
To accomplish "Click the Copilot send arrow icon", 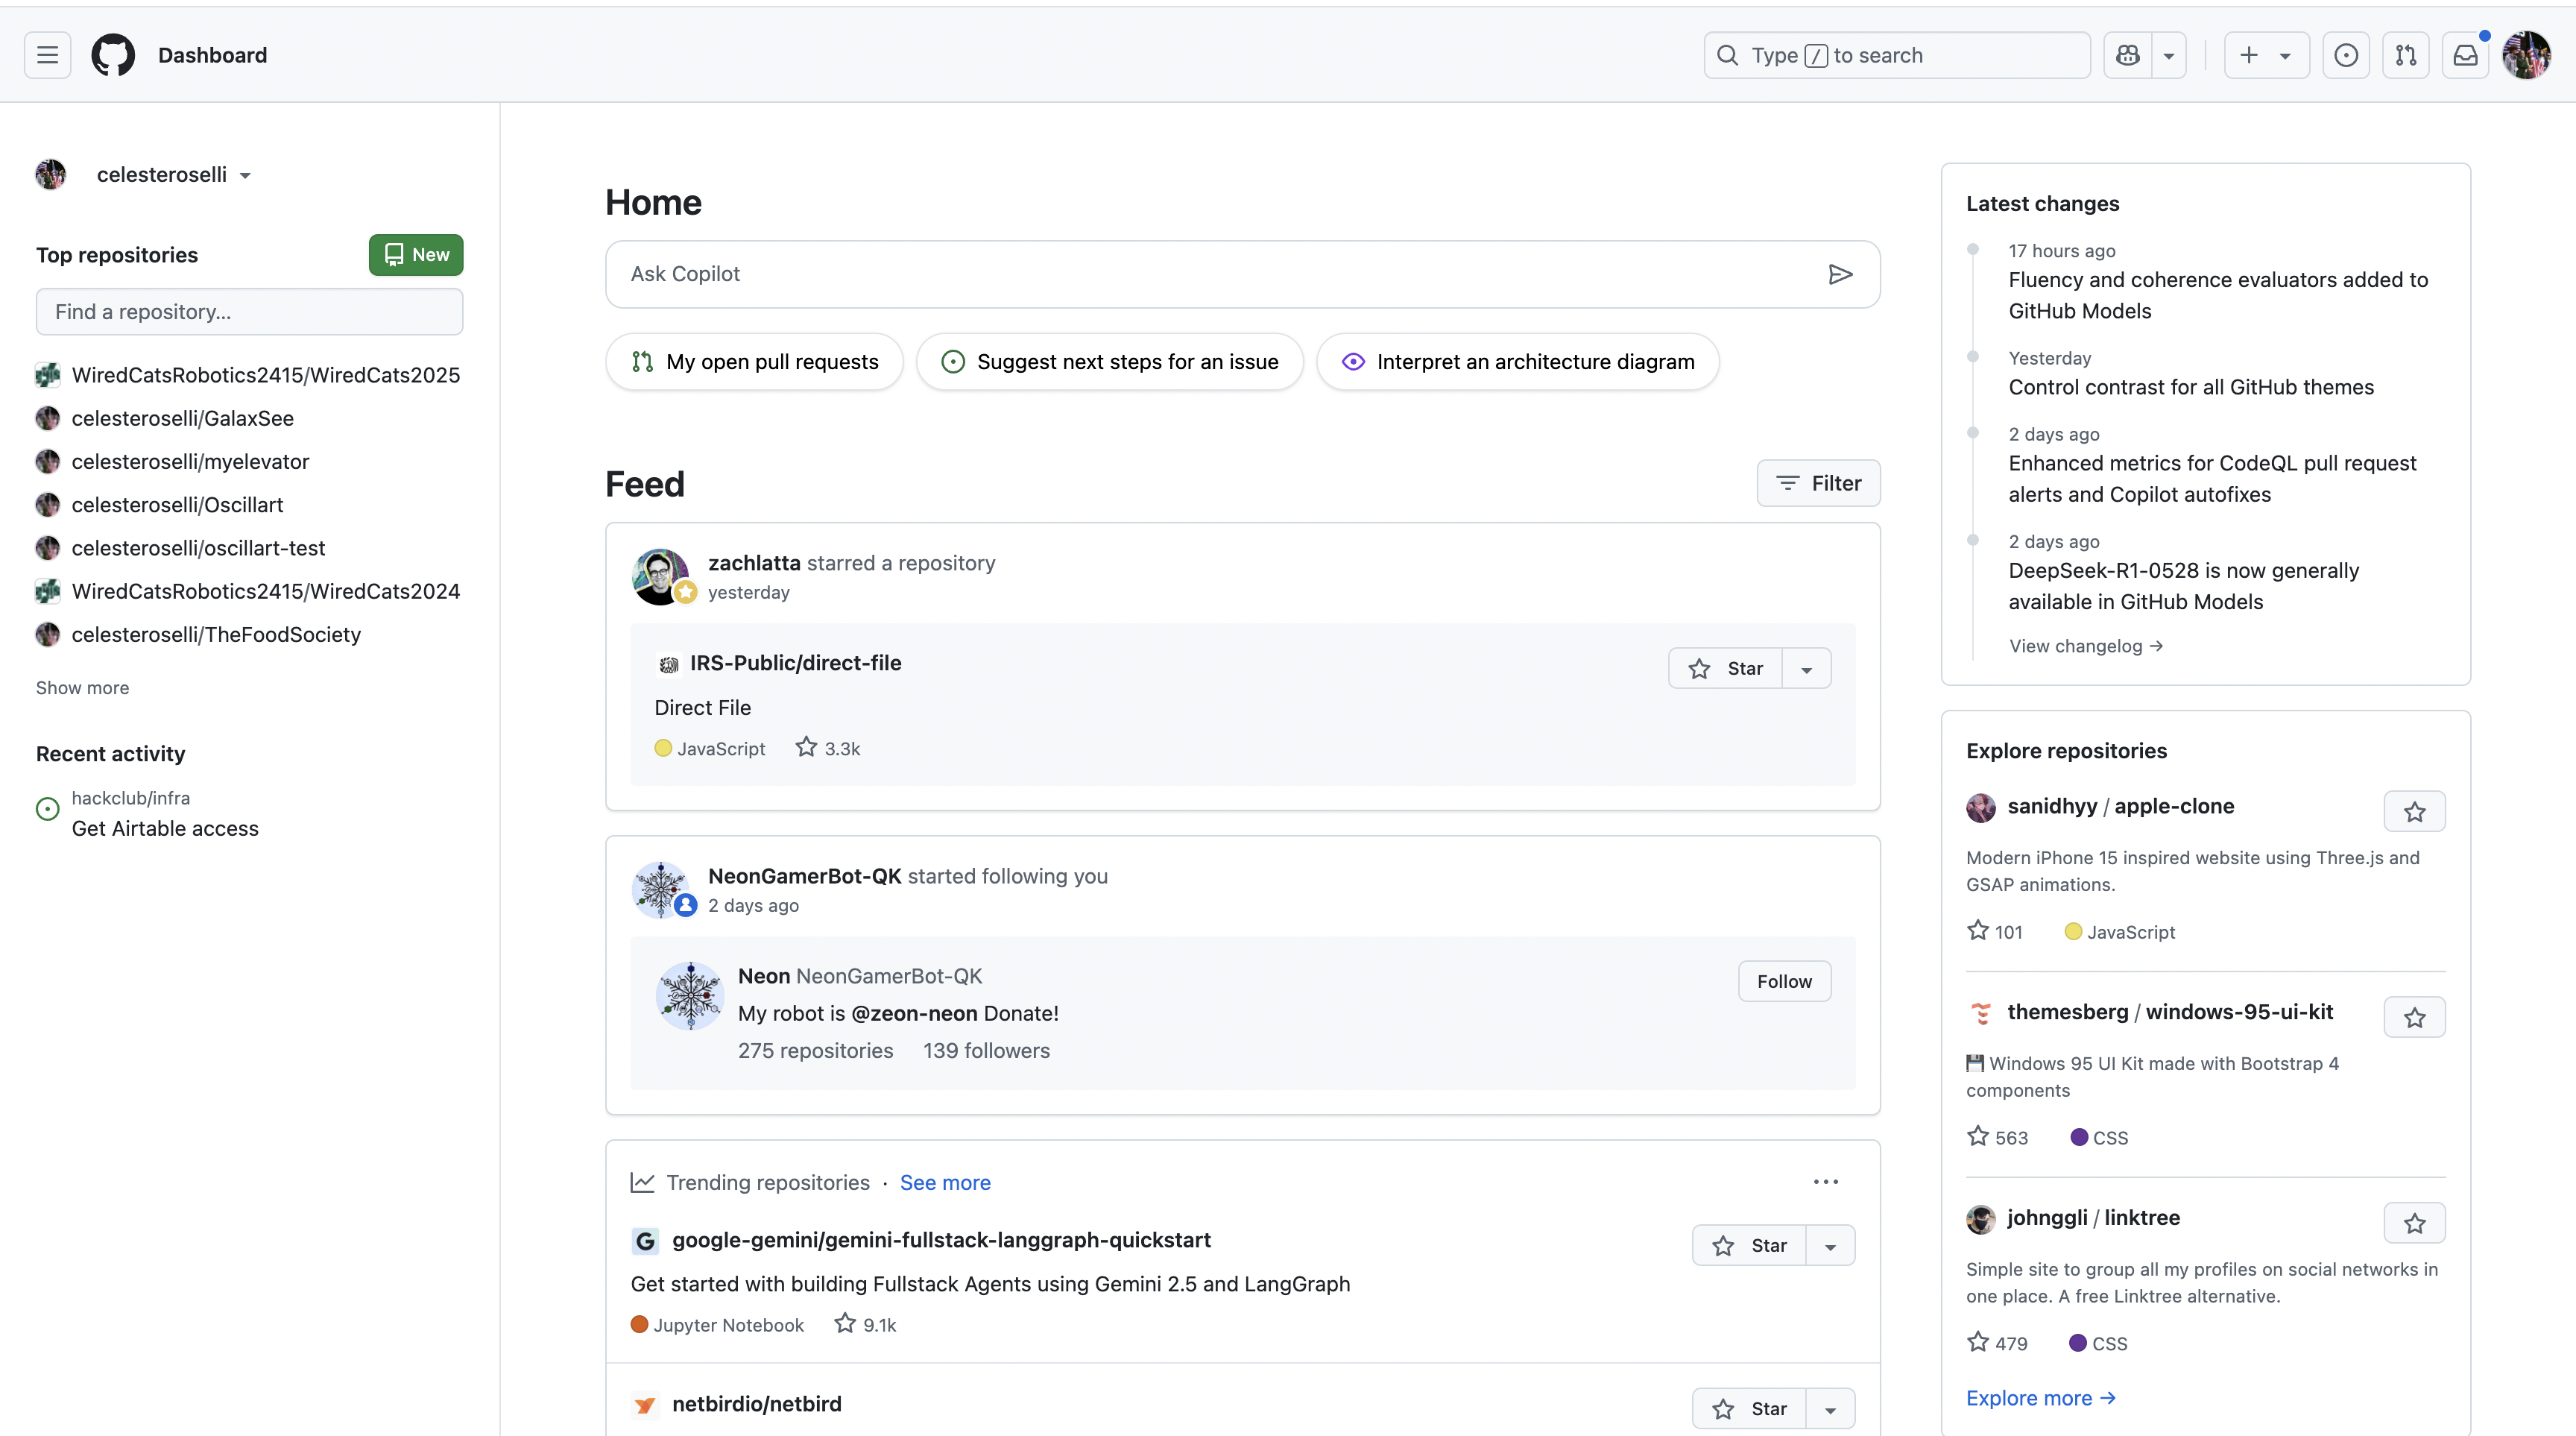I will pos(1840,274).
